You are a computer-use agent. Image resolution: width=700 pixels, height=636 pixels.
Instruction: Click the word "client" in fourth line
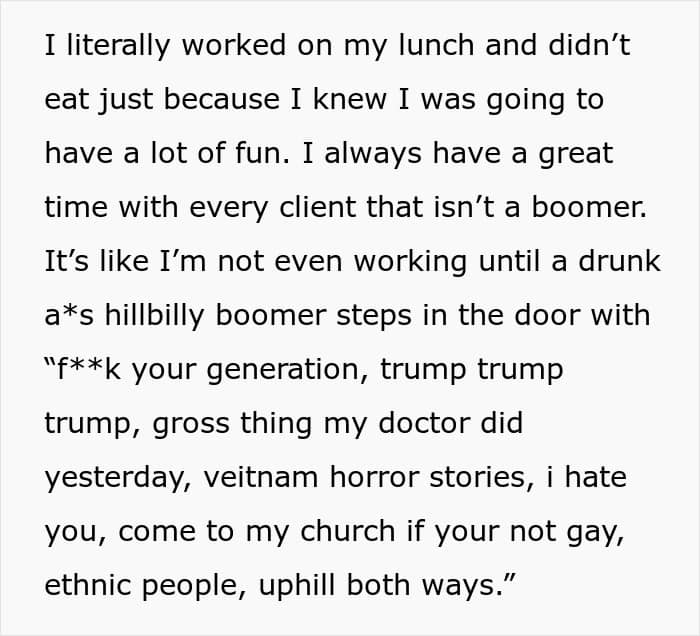pyautogui.click(x=317, y=207)
